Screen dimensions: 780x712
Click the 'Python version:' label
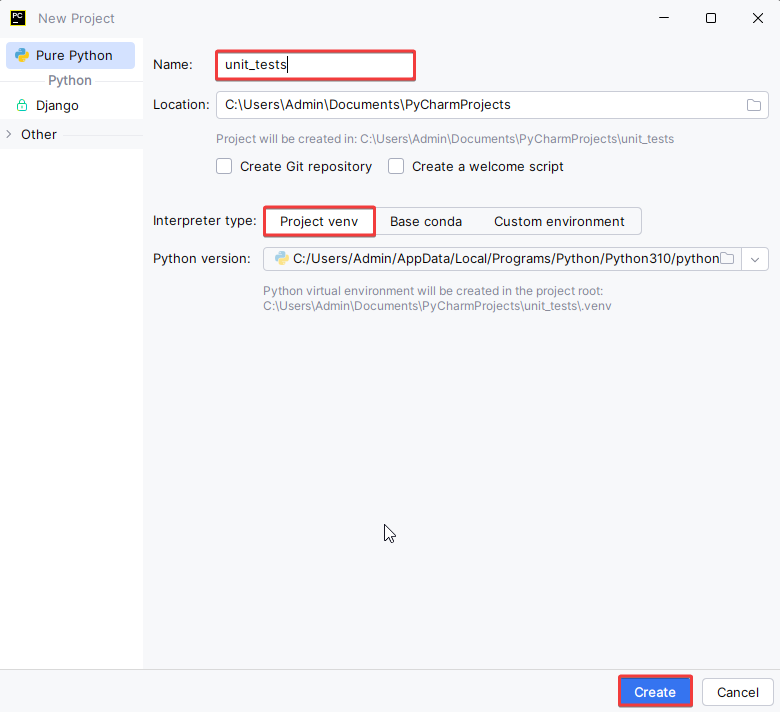201,259
